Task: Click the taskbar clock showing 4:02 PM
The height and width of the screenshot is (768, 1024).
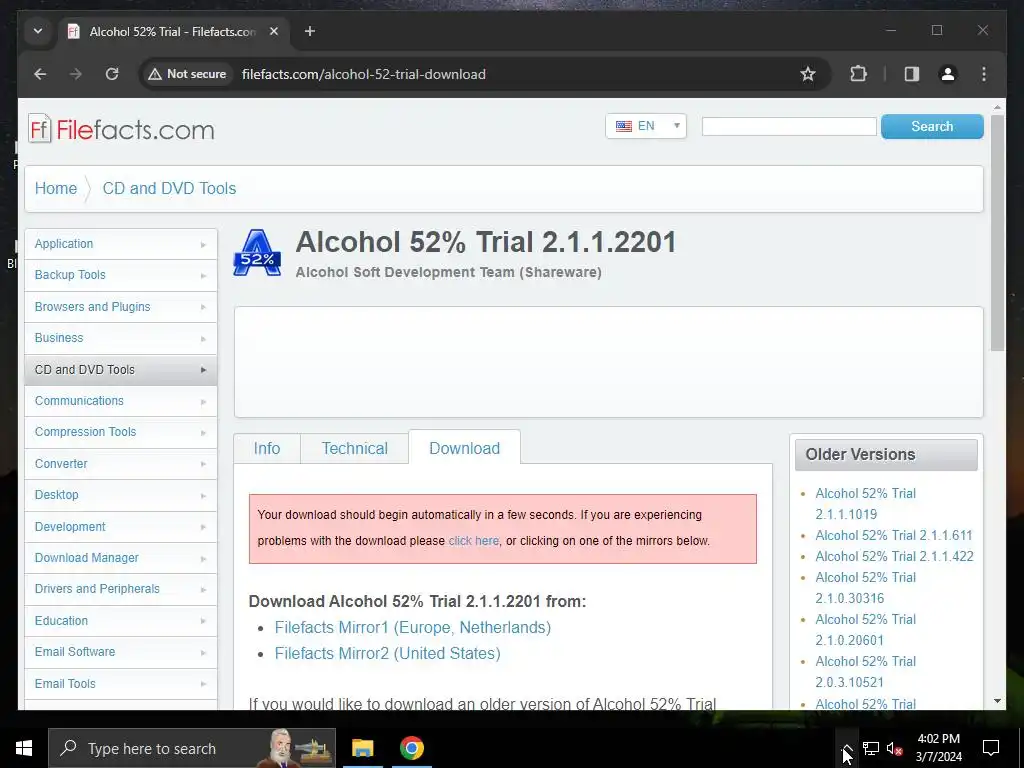Action: pos(938,748)
